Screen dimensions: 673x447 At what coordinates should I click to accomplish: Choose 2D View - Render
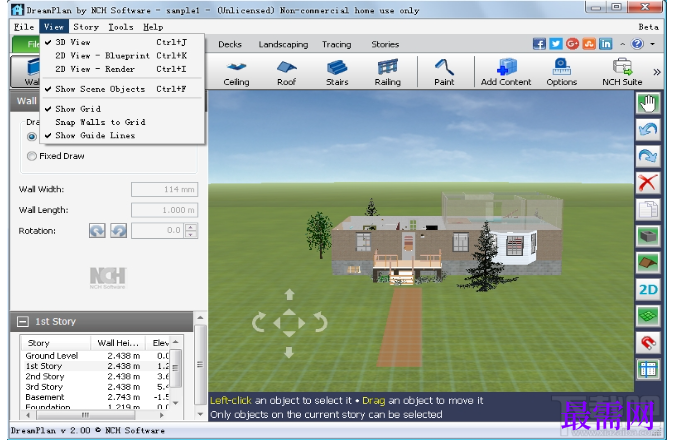point(122,69)
